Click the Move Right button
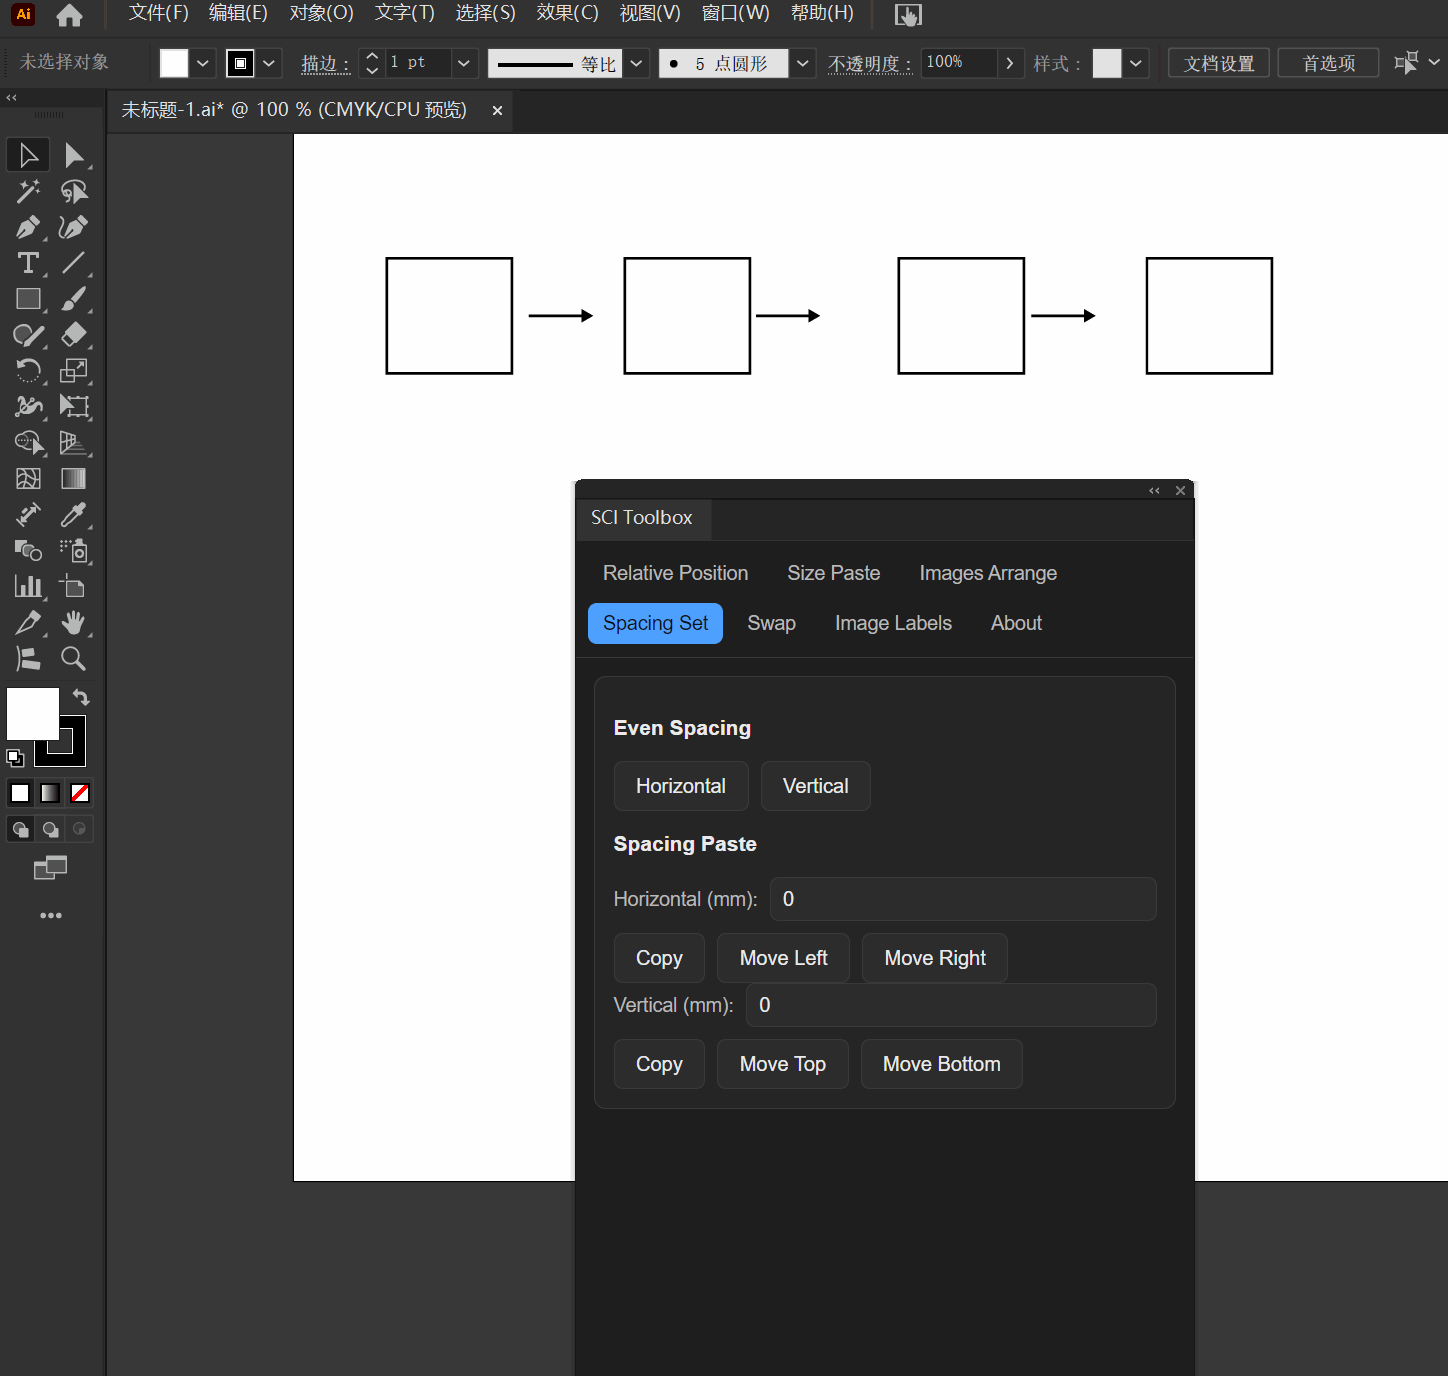 point(935,958)
